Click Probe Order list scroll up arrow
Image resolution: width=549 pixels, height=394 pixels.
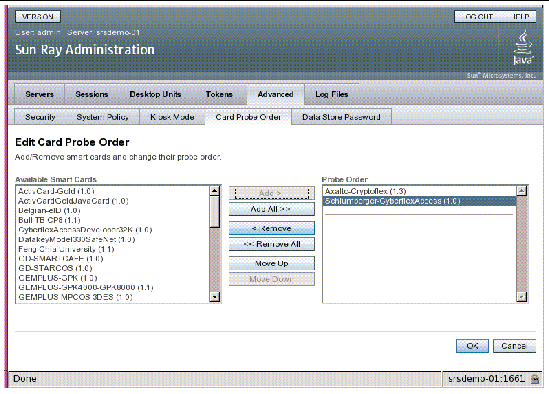[521, 191]
